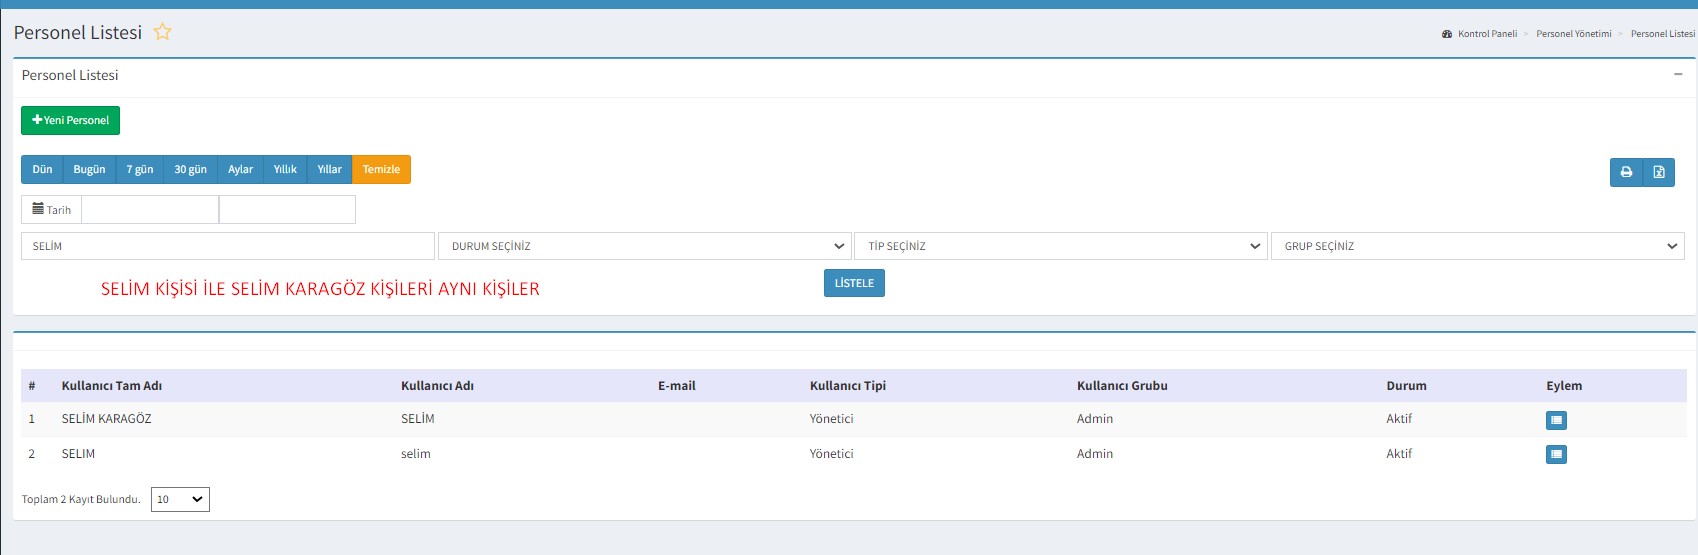Click the Excel export icon button

pos(1659,172)
